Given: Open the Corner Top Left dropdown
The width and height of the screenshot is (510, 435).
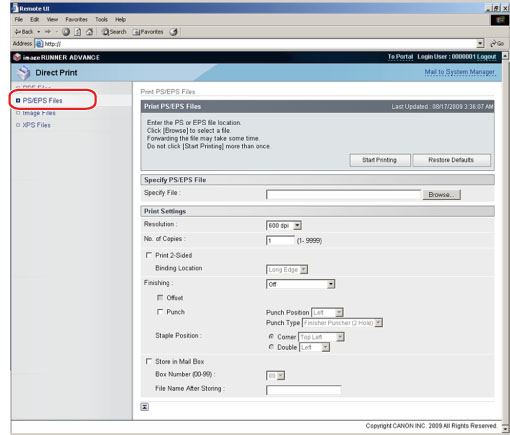Looking at the screenshot, I should 321,337.
